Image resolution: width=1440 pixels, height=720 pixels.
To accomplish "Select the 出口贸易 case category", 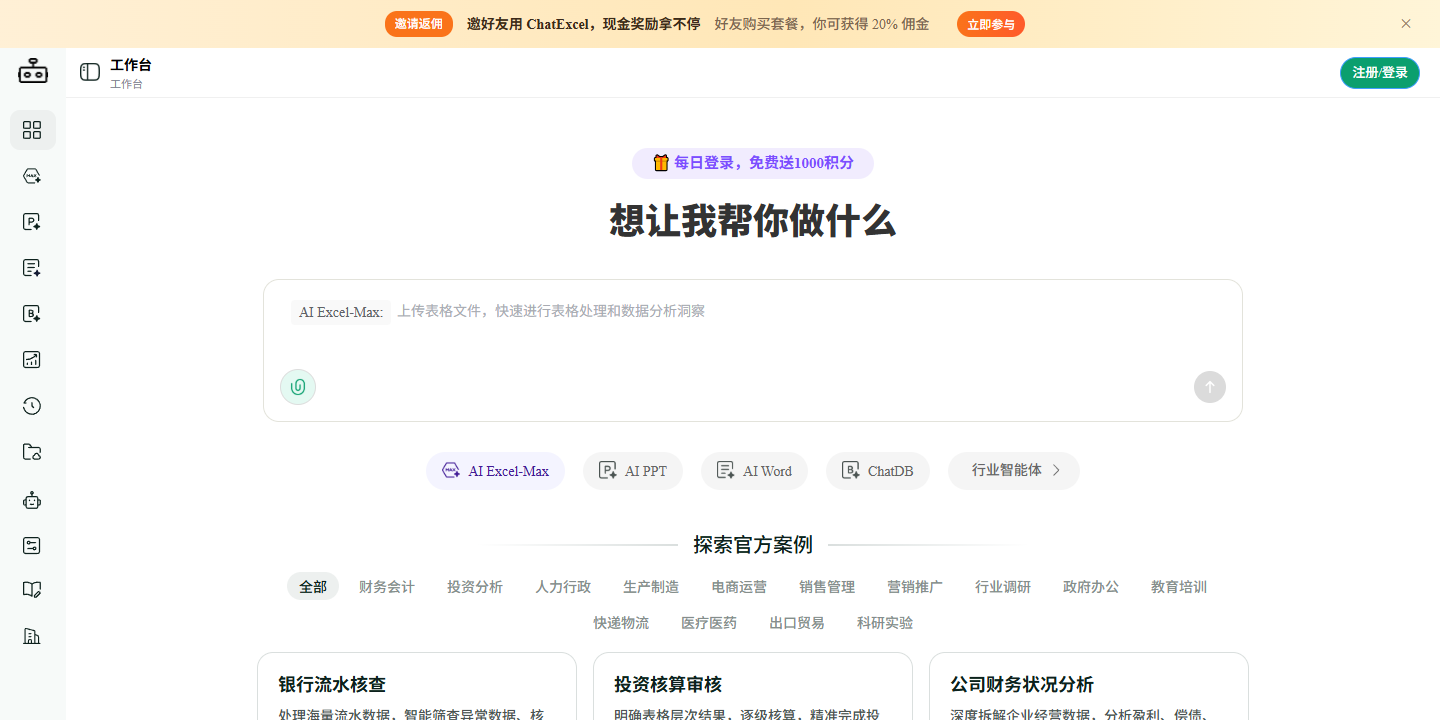I will 797,623.
